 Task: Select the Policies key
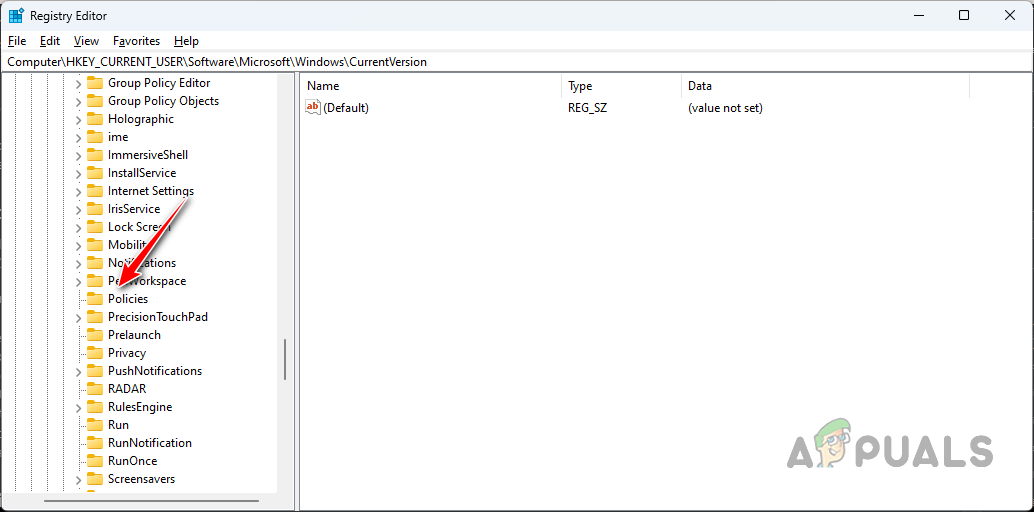click(128, 299)
